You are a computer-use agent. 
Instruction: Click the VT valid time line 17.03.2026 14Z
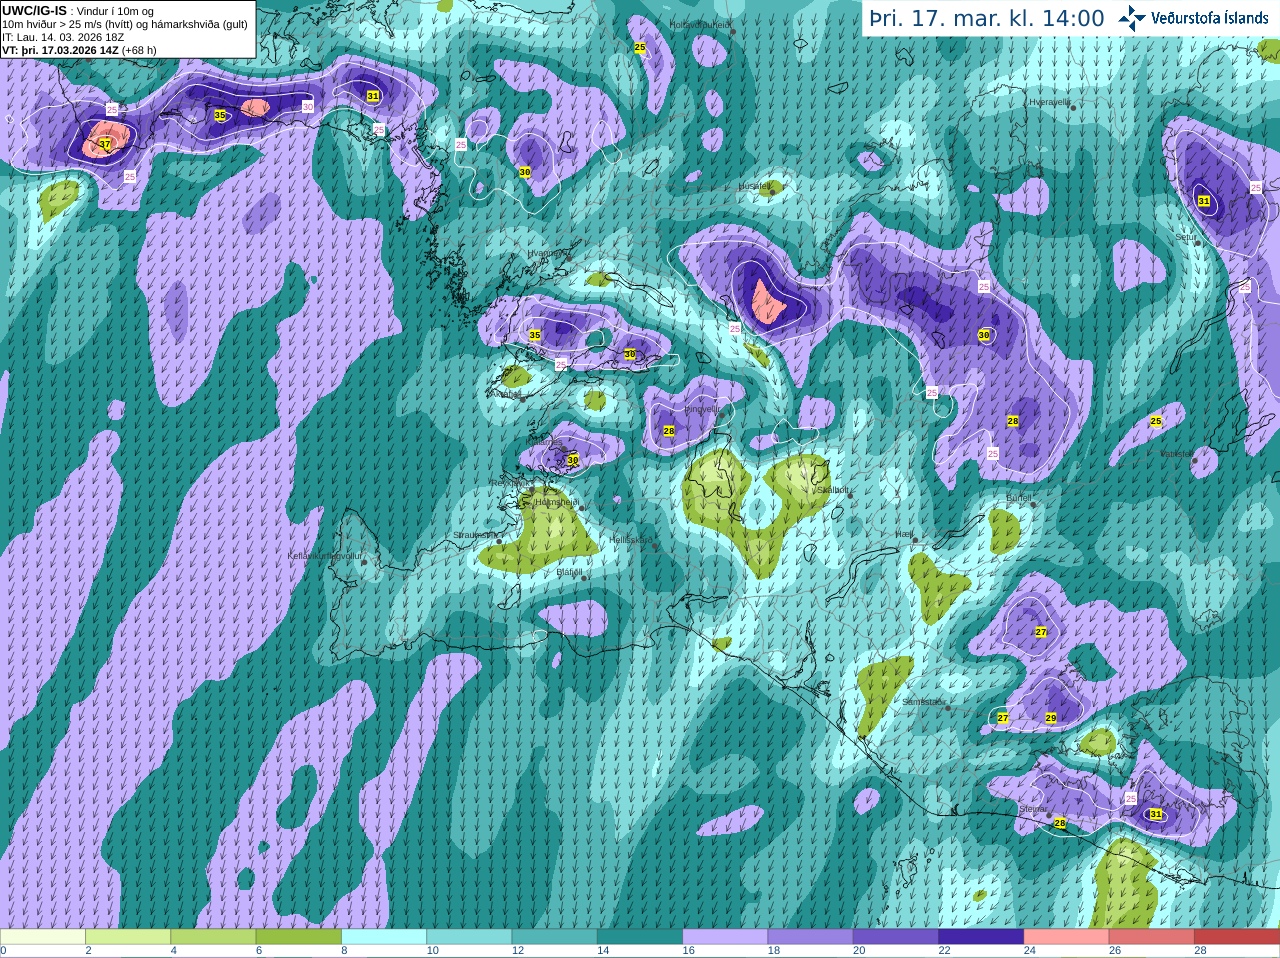(x=79, y=50)
